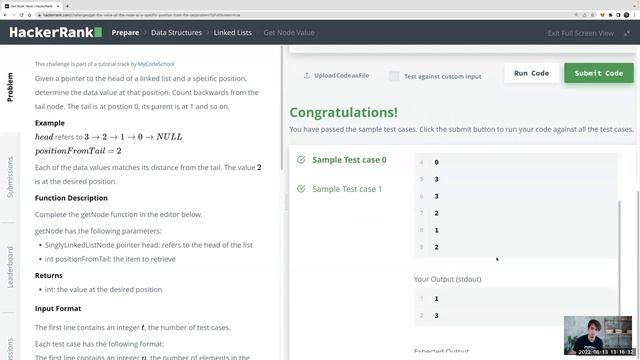640x360 pixels.
Task: Click the Upload Code as File text
Action: click(x=342, y=76)
